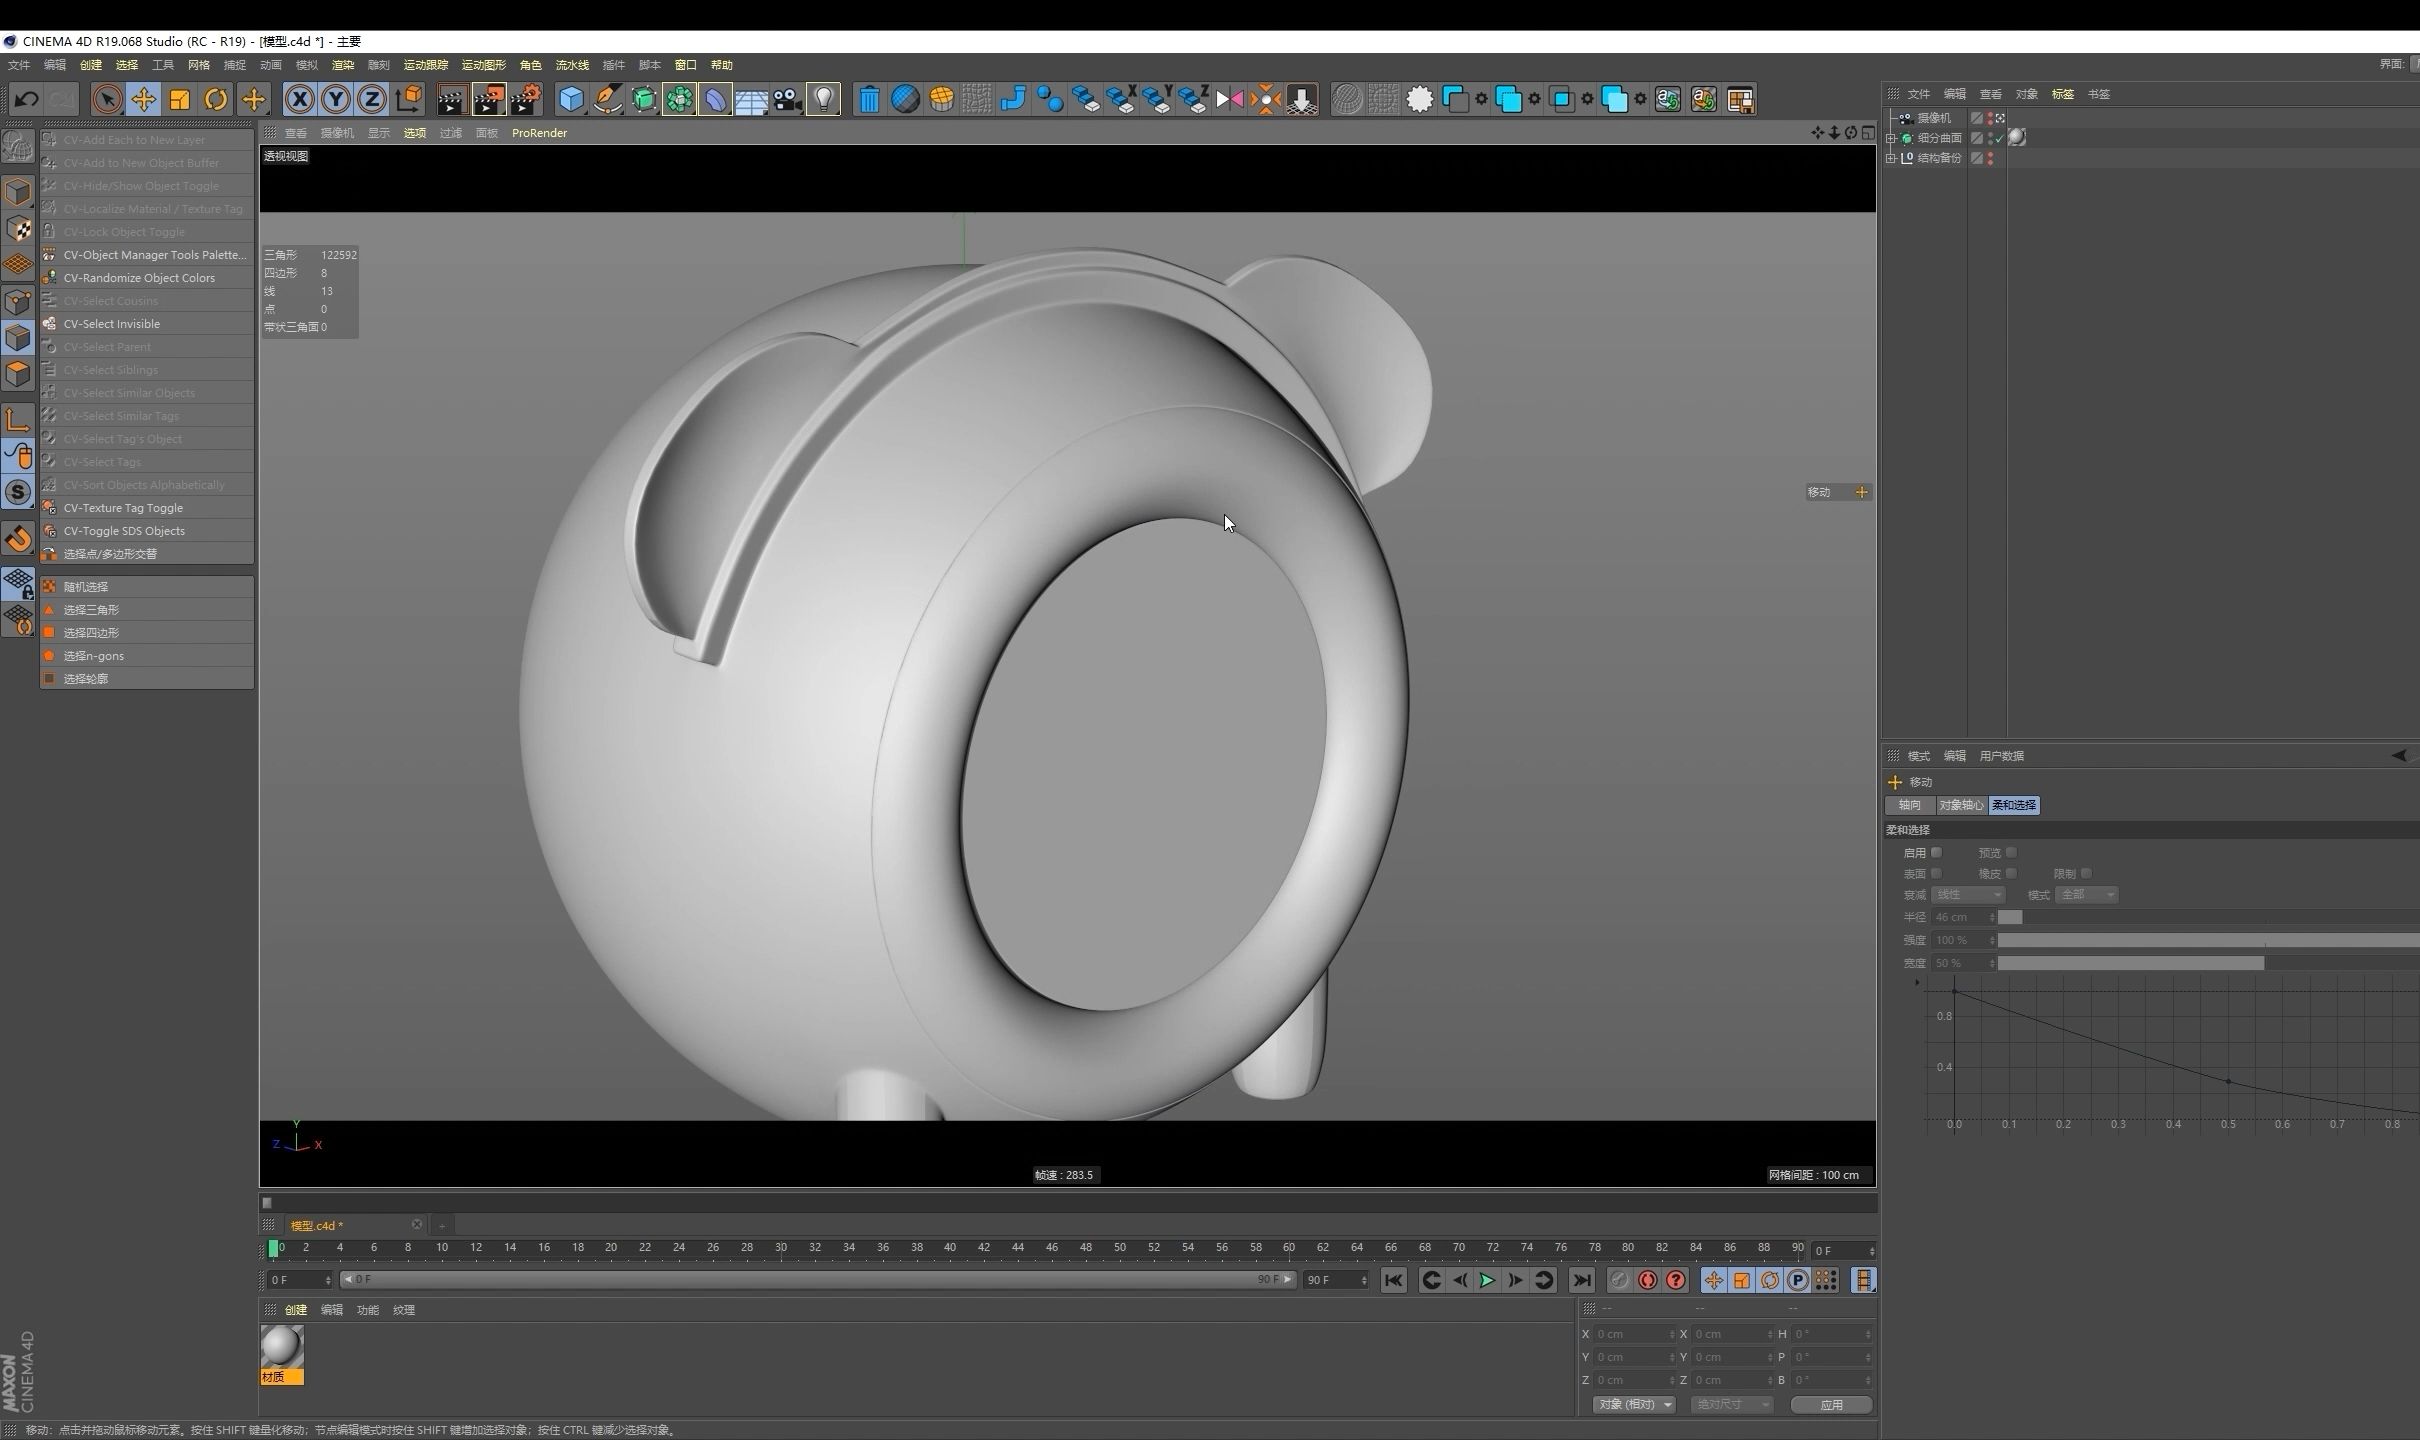This screenshot has width=2420, height=1440.
Task: Select the Rotate tool in the toolbar
Action: tap(215, 99)
